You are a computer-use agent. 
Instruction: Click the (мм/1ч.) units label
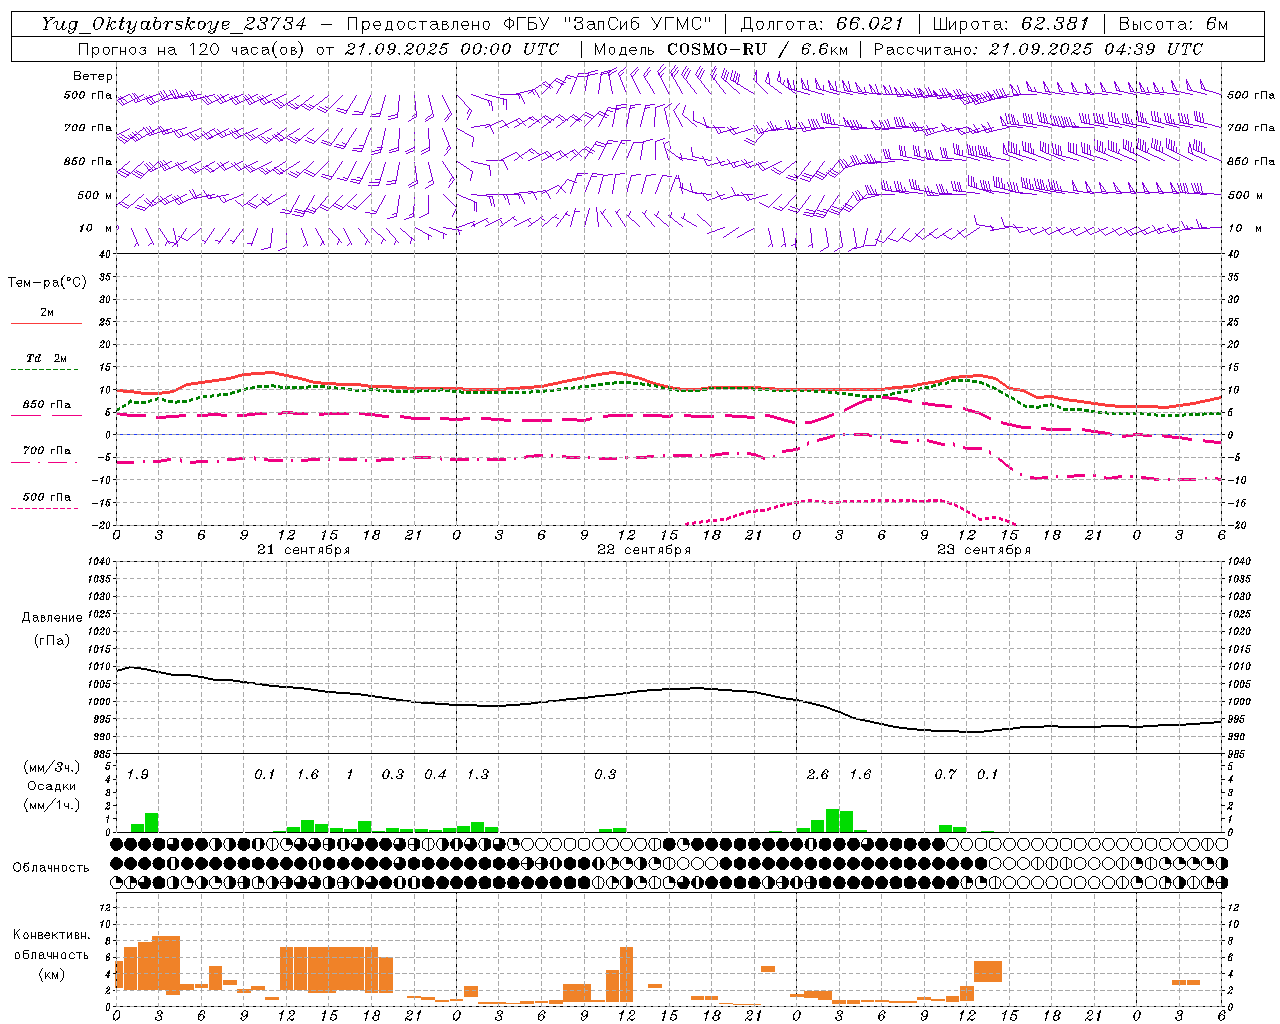51,805
